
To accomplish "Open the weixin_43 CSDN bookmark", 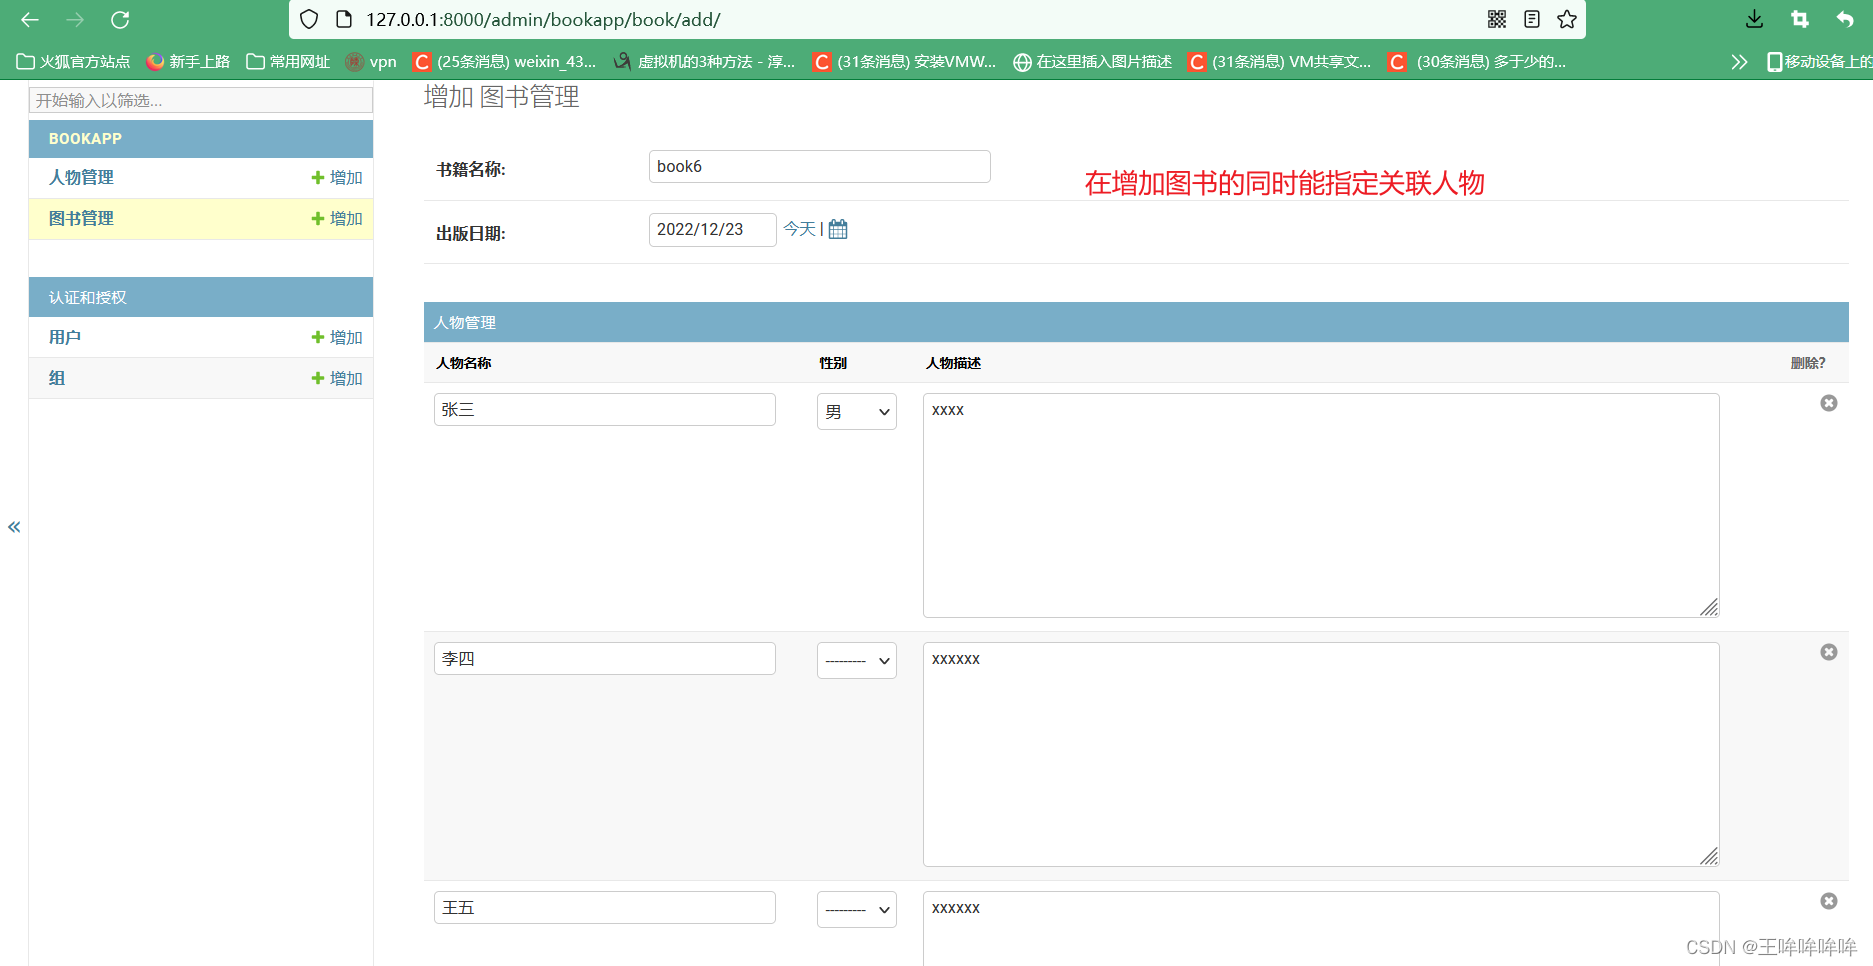I will pyautogui.click(x=505, y=62).
